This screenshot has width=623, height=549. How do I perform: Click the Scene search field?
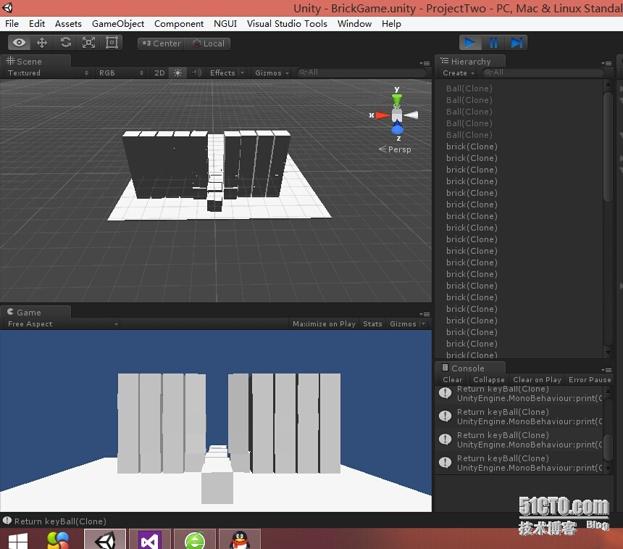pyautogui.click(x=360, y=73)
